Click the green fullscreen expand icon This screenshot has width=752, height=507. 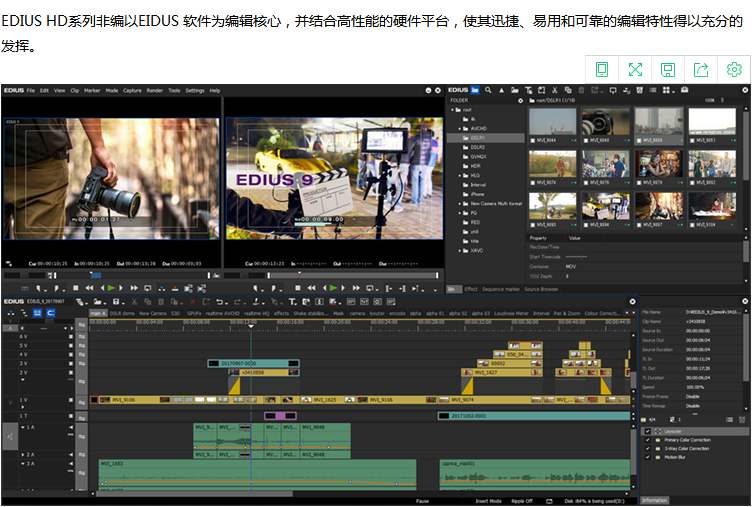[635, 69]
